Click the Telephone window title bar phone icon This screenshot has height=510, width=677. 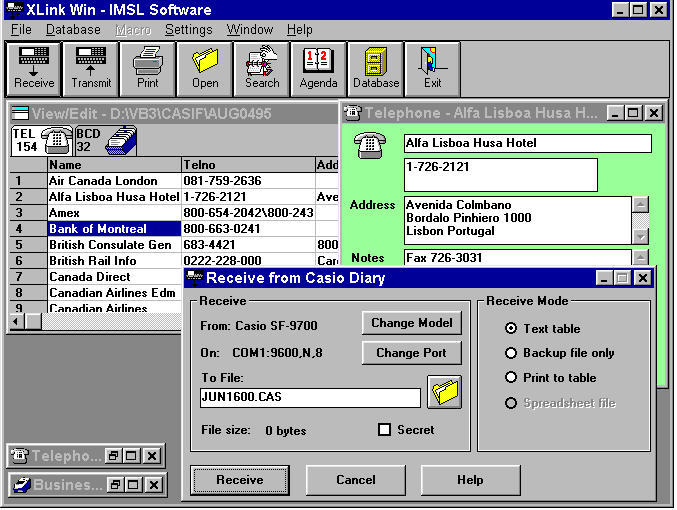point(352,113)
